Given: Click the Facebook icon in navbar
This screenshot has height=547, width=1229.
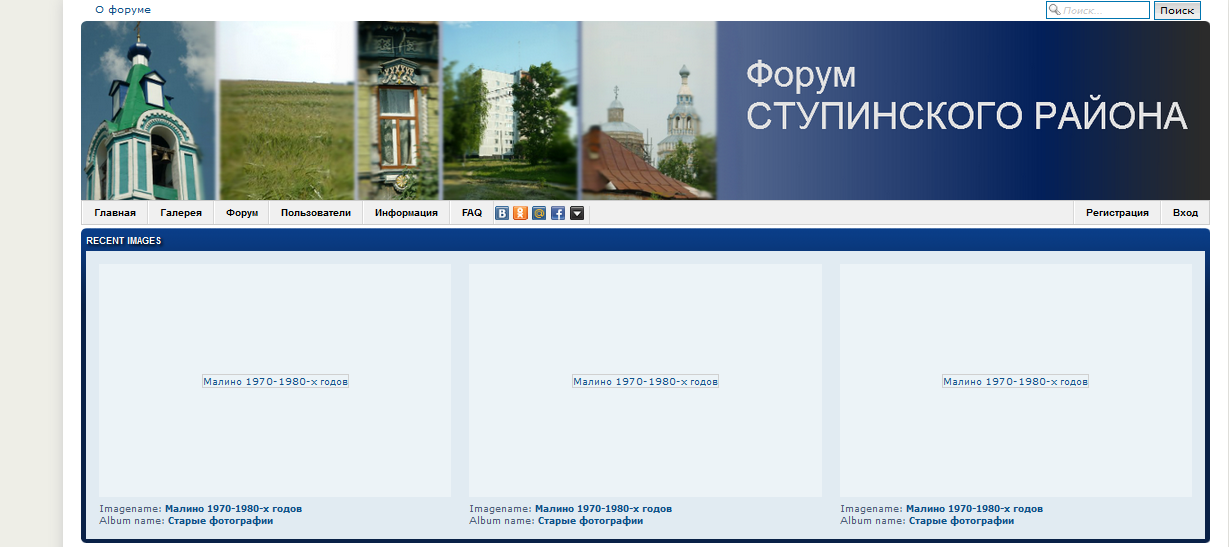Looking at the screenshot, I should [x=558, y=213].
